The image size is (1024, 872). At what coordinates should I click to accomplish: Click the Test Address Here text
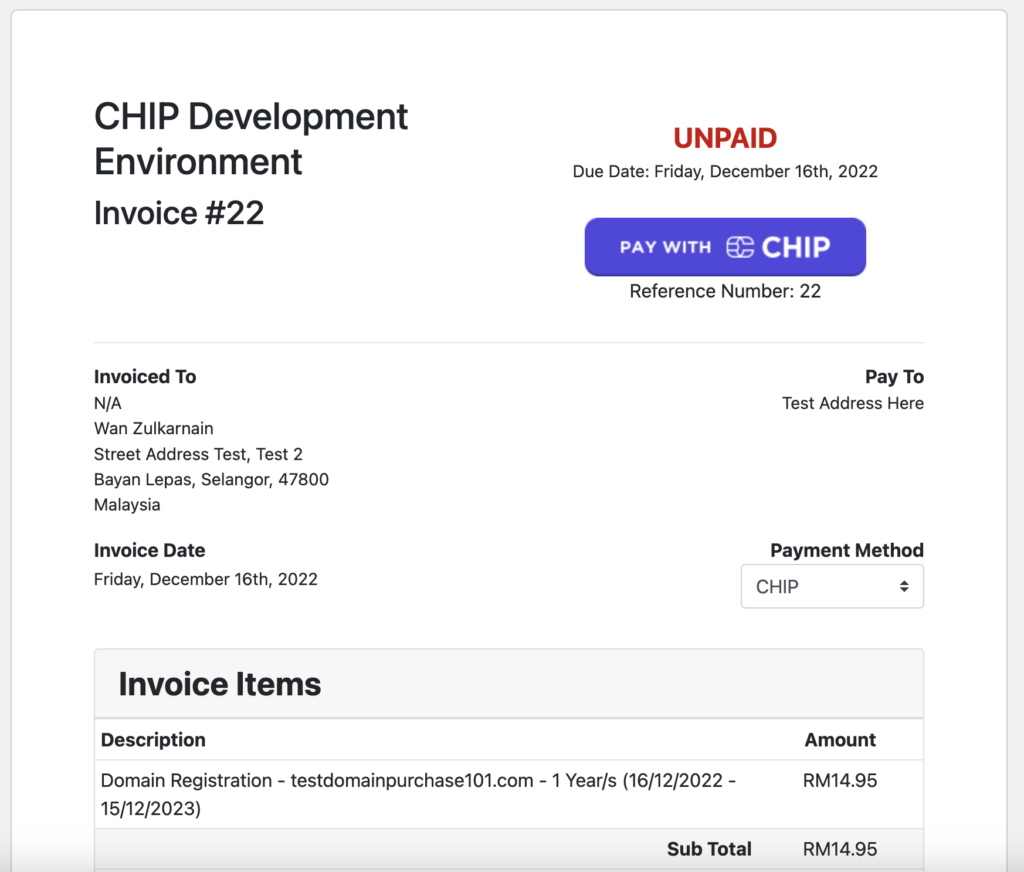point(853,403)
